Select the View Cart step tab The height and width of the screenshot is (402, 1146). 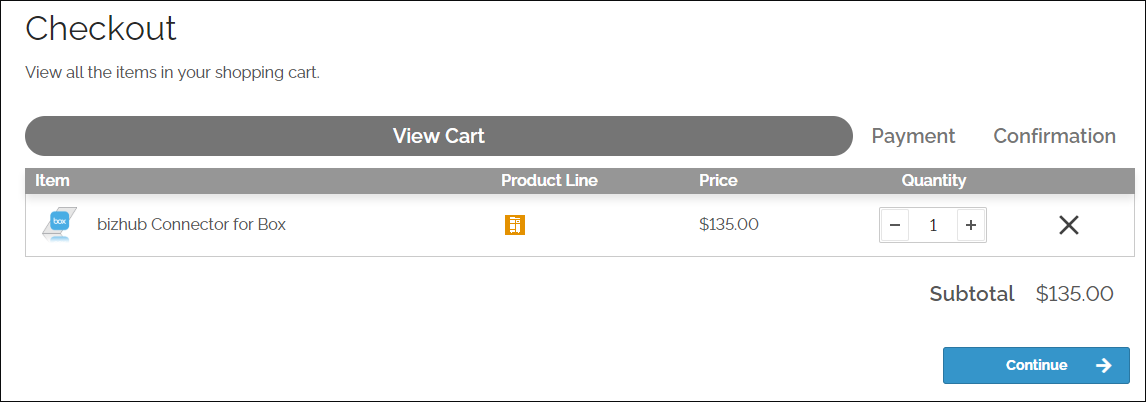[x=438, y=136]
